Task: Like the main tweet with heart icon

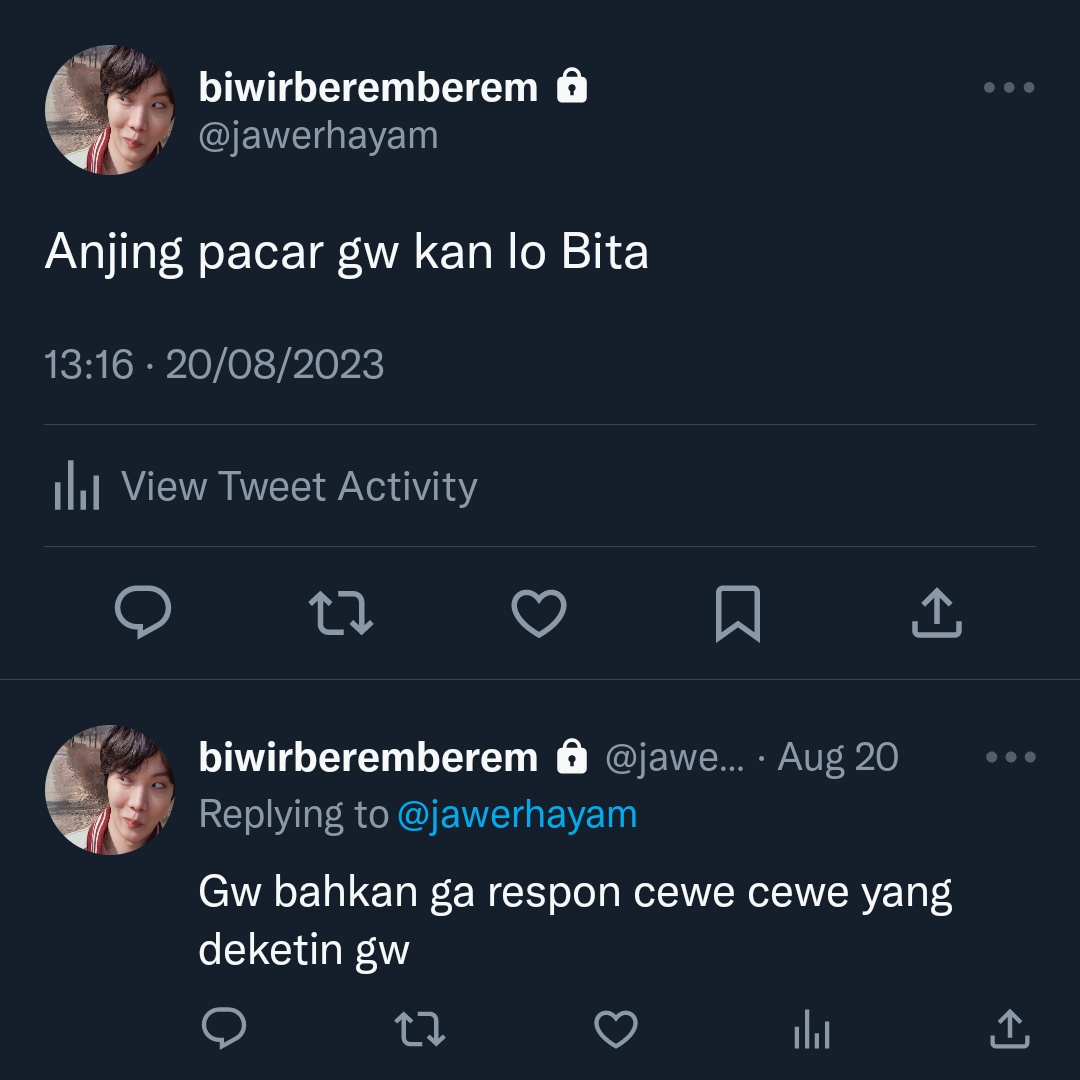Action: click(539, 612)
